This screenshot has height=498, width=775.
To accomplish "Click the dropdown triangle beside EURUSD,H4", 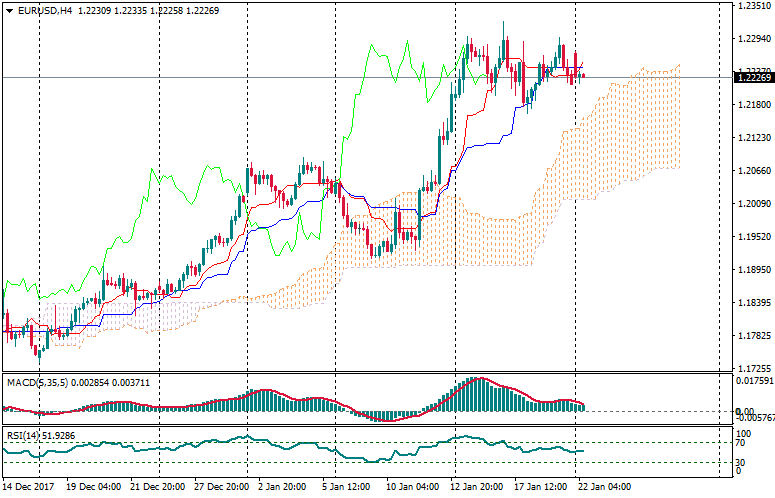I will coord(9,10).
